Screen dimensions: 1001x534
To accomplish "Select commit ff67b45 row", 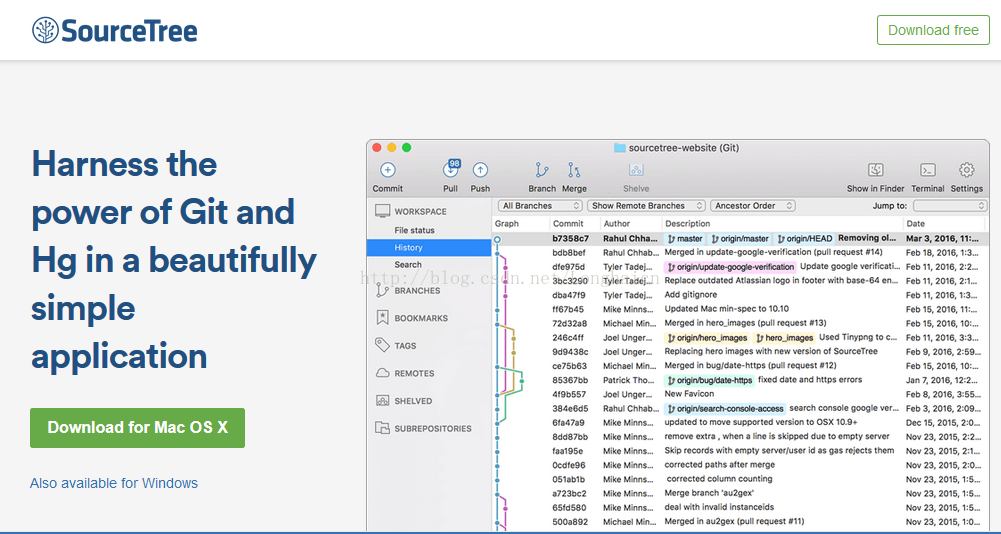I will [x=740, y=309].
